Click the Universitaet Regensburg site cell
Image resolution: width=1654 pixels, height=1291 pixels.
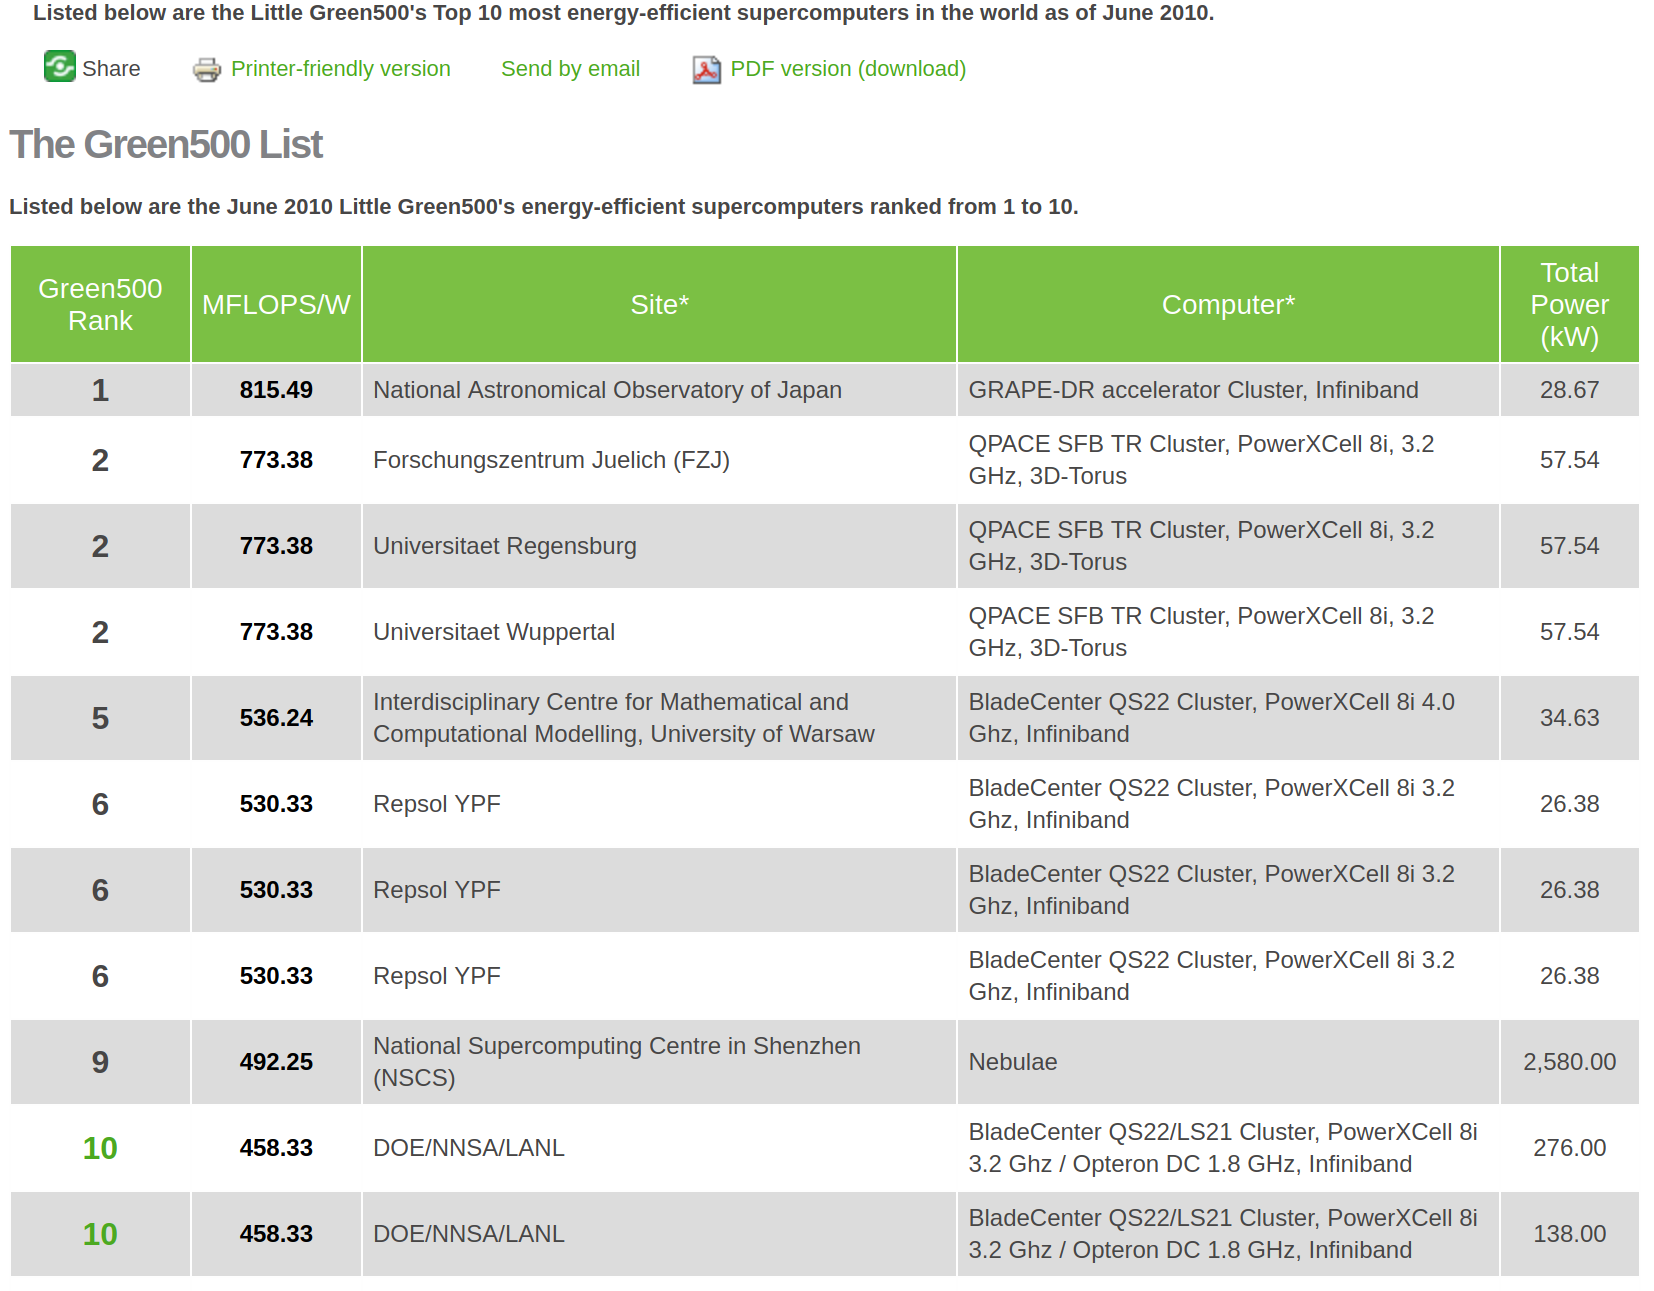504,546
